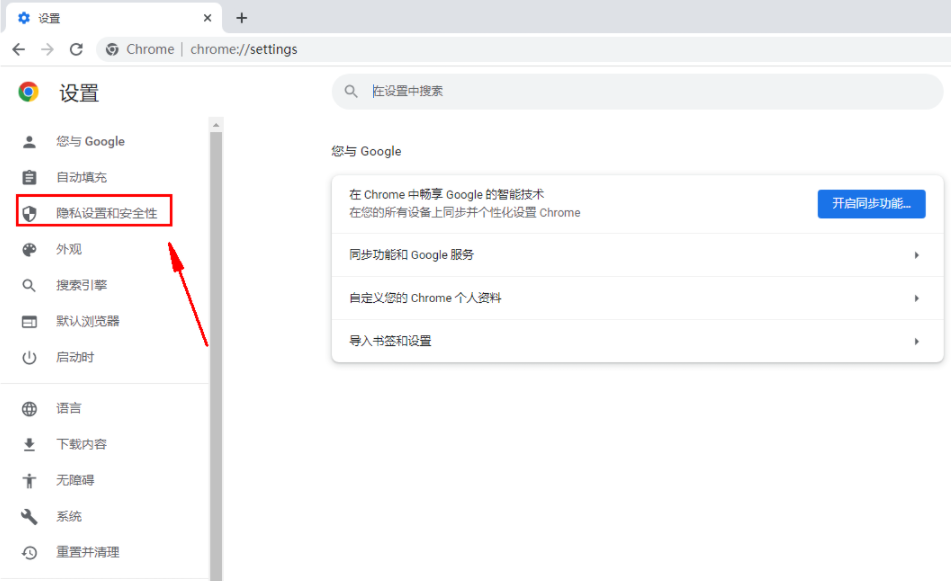This screenshot has height=581, width=951.
Task: Click the 您与 Google section heading
Action: (366, 151)
